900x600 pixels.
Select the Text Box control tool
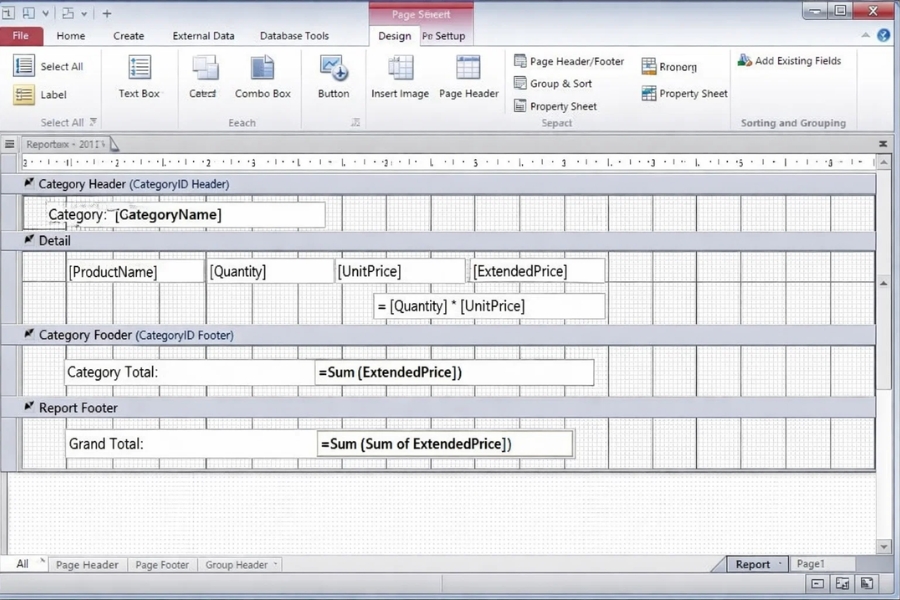pos(139,77)
